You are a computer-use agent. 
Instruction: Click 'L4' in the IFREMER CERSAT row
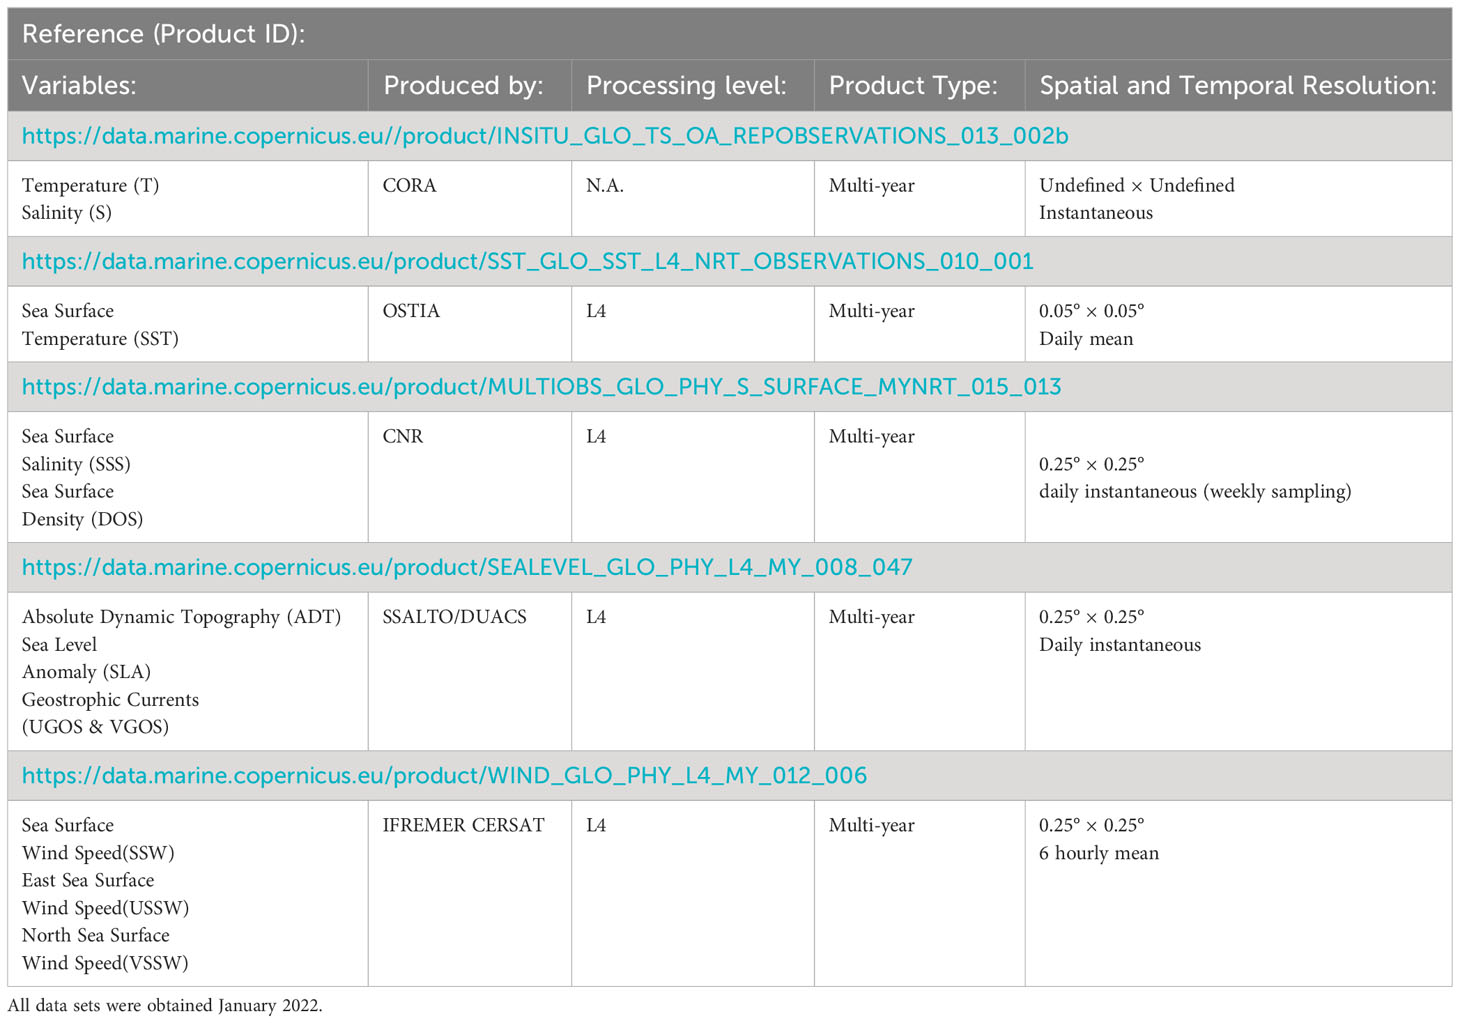click(596, 826)
